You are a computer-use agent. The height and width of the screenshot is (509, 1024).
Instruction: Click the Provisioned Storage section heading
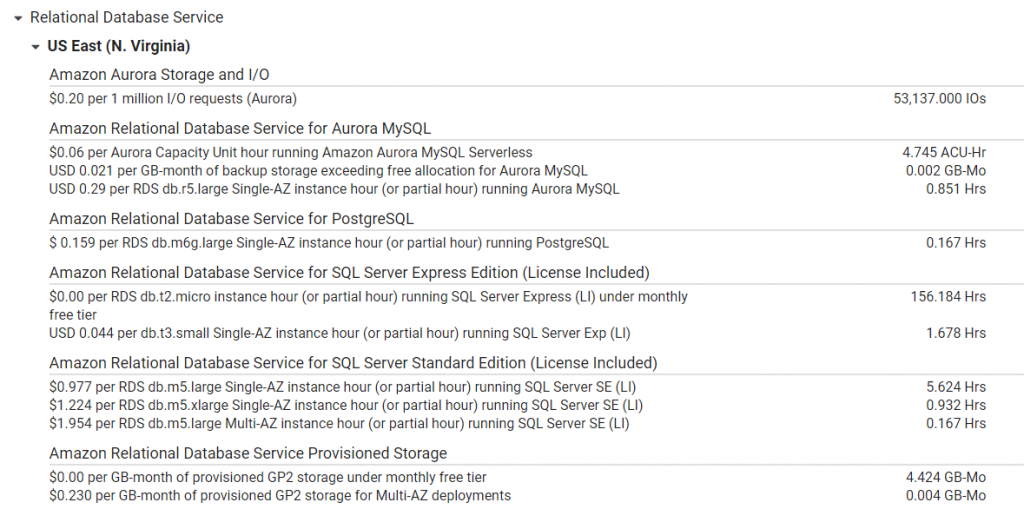248,453
